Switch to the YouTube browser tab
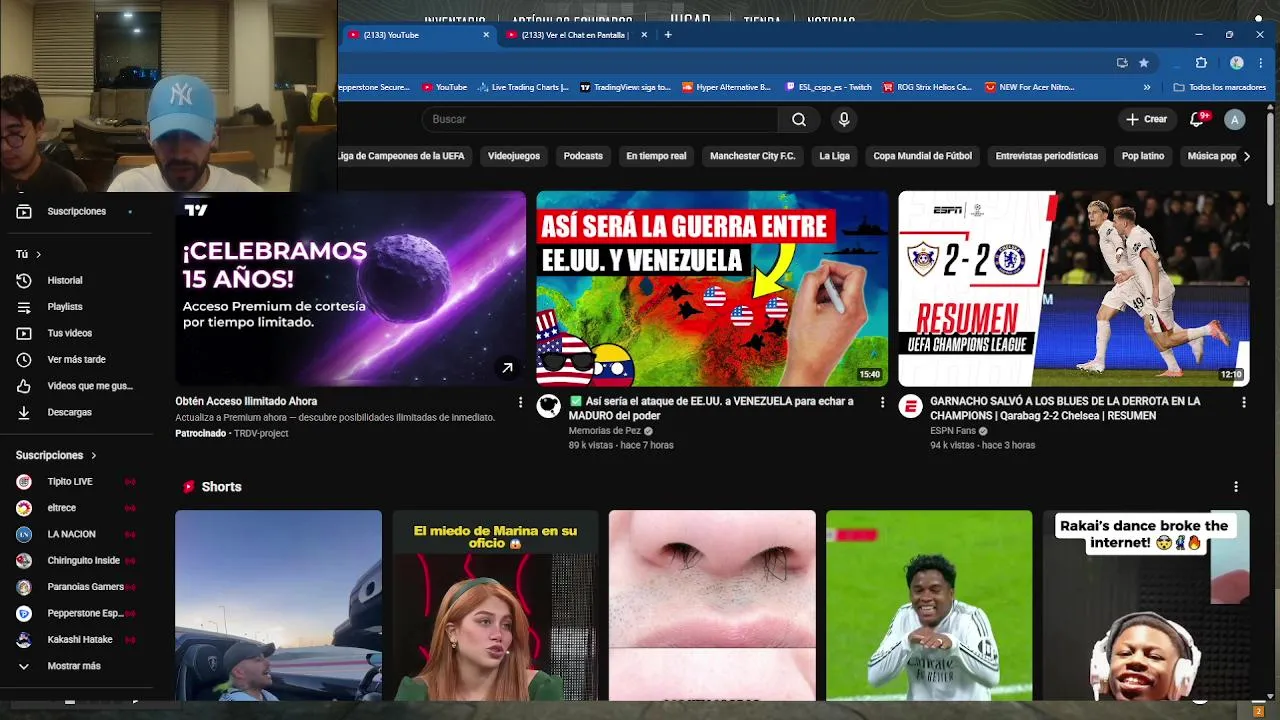The width and height of the screenshot is (1280, 720). (418, 35)
